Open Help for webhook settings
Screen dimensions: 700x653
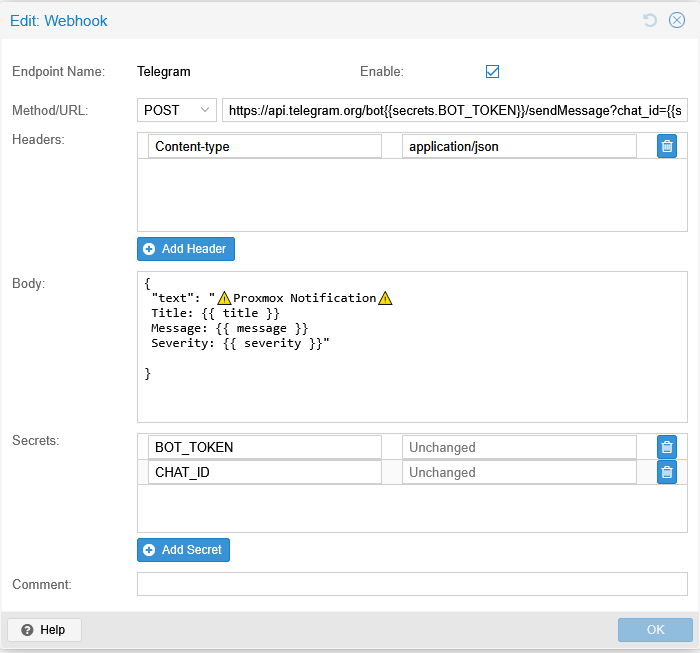44,630
